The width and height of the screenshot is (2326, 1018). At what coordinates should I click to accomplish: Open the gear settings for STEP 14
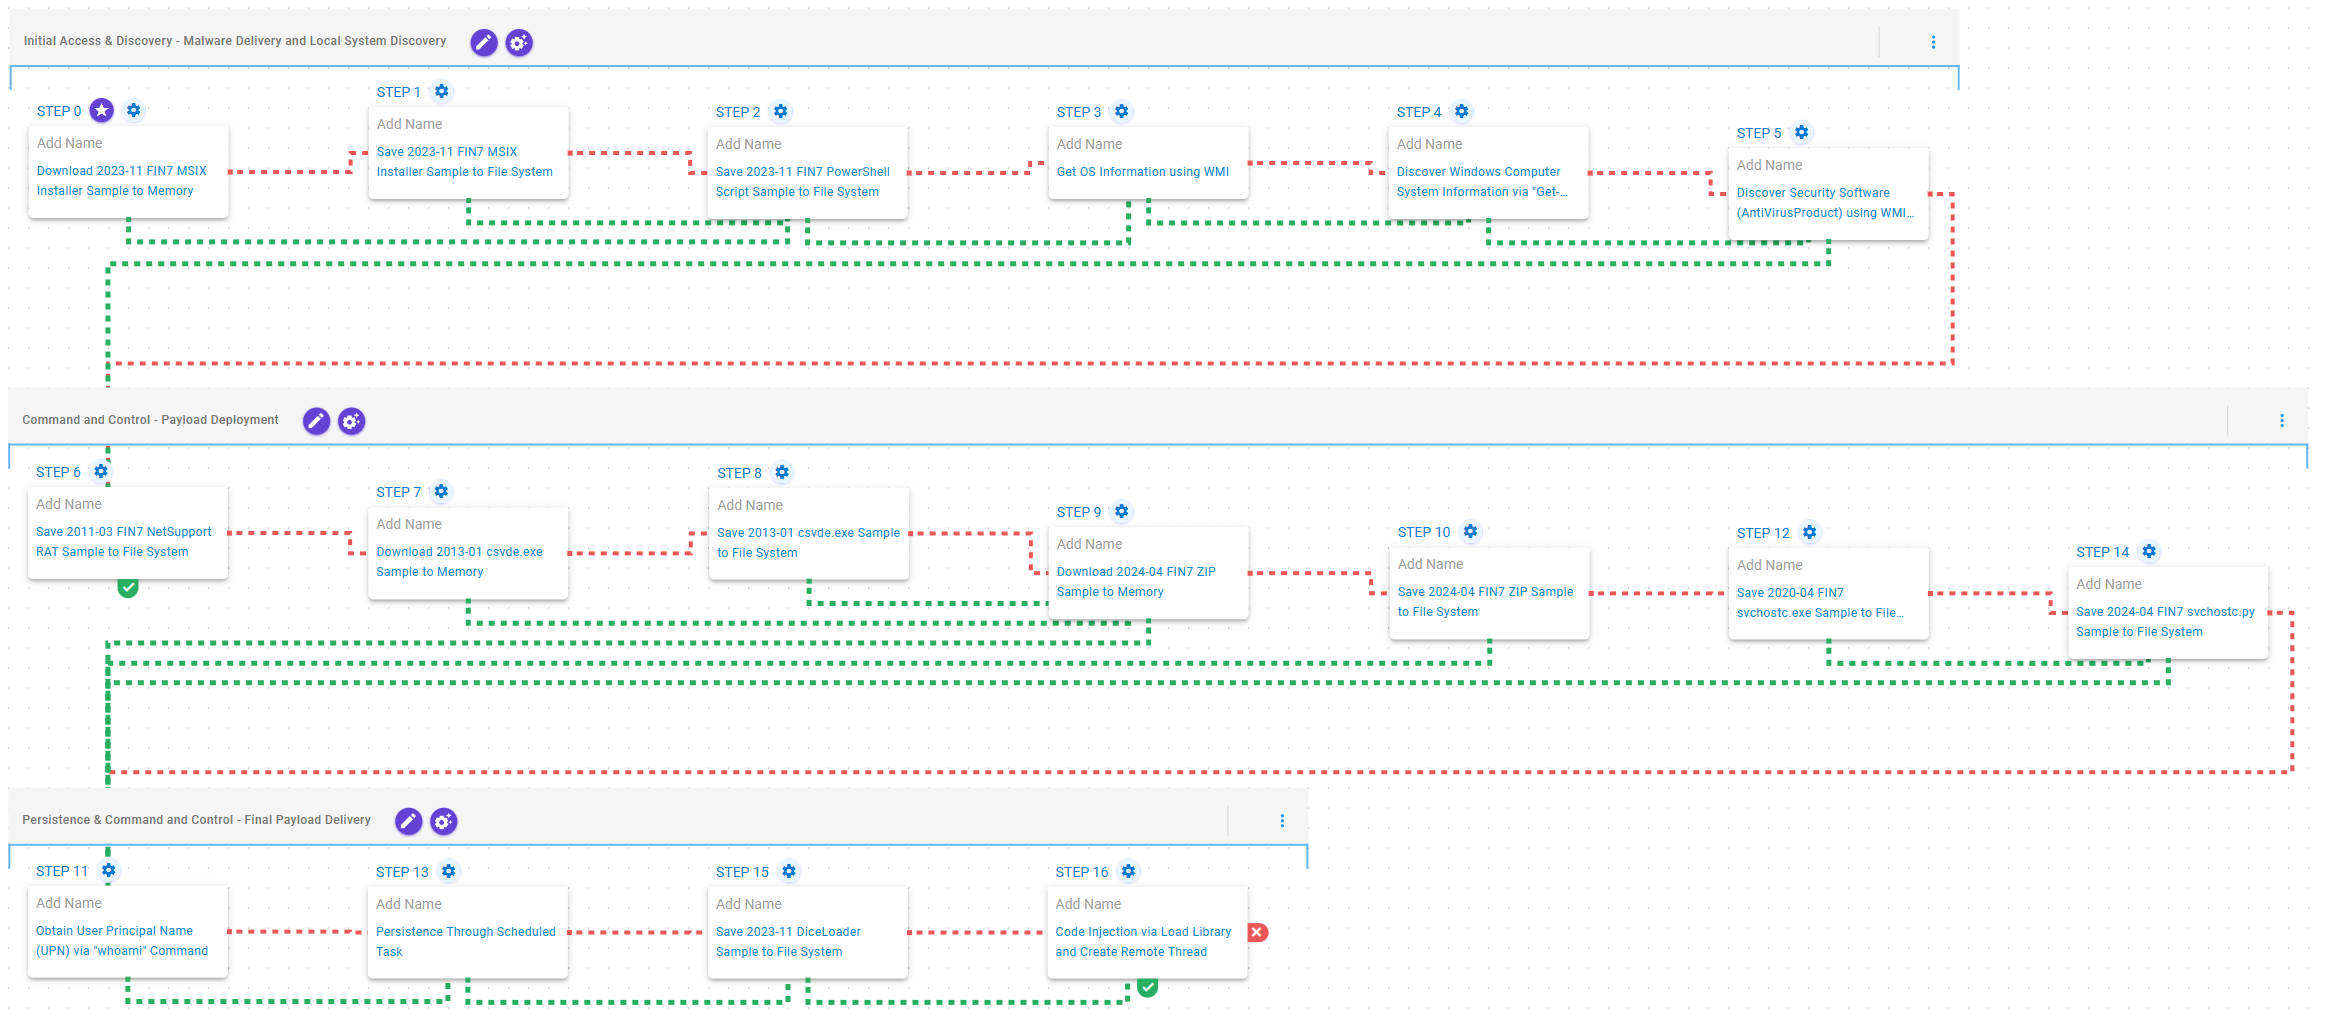pyautogui.click(x=2149, y=552)
